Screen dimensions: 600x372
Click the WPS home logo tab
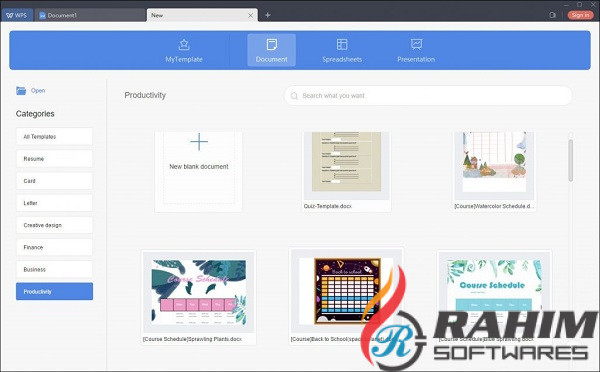pyautogui.click(x=17, y=15)
